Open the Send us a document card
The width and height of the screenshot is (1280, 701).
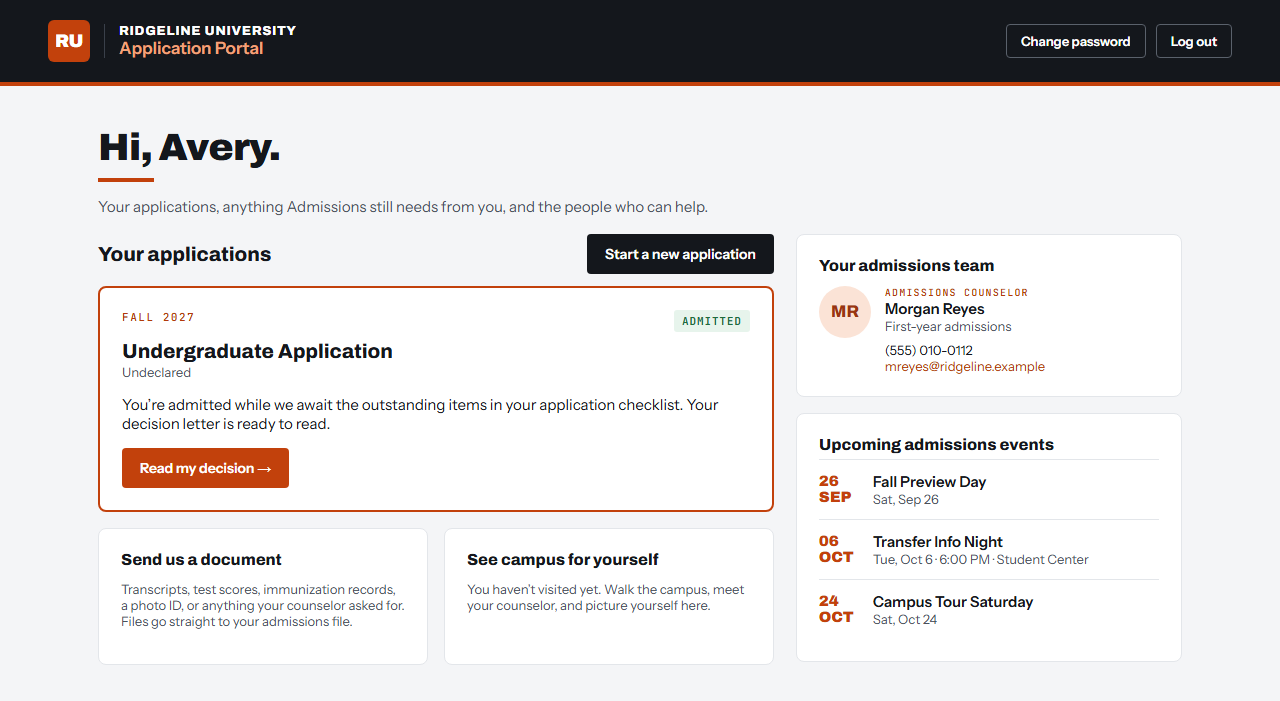point(263,596)
